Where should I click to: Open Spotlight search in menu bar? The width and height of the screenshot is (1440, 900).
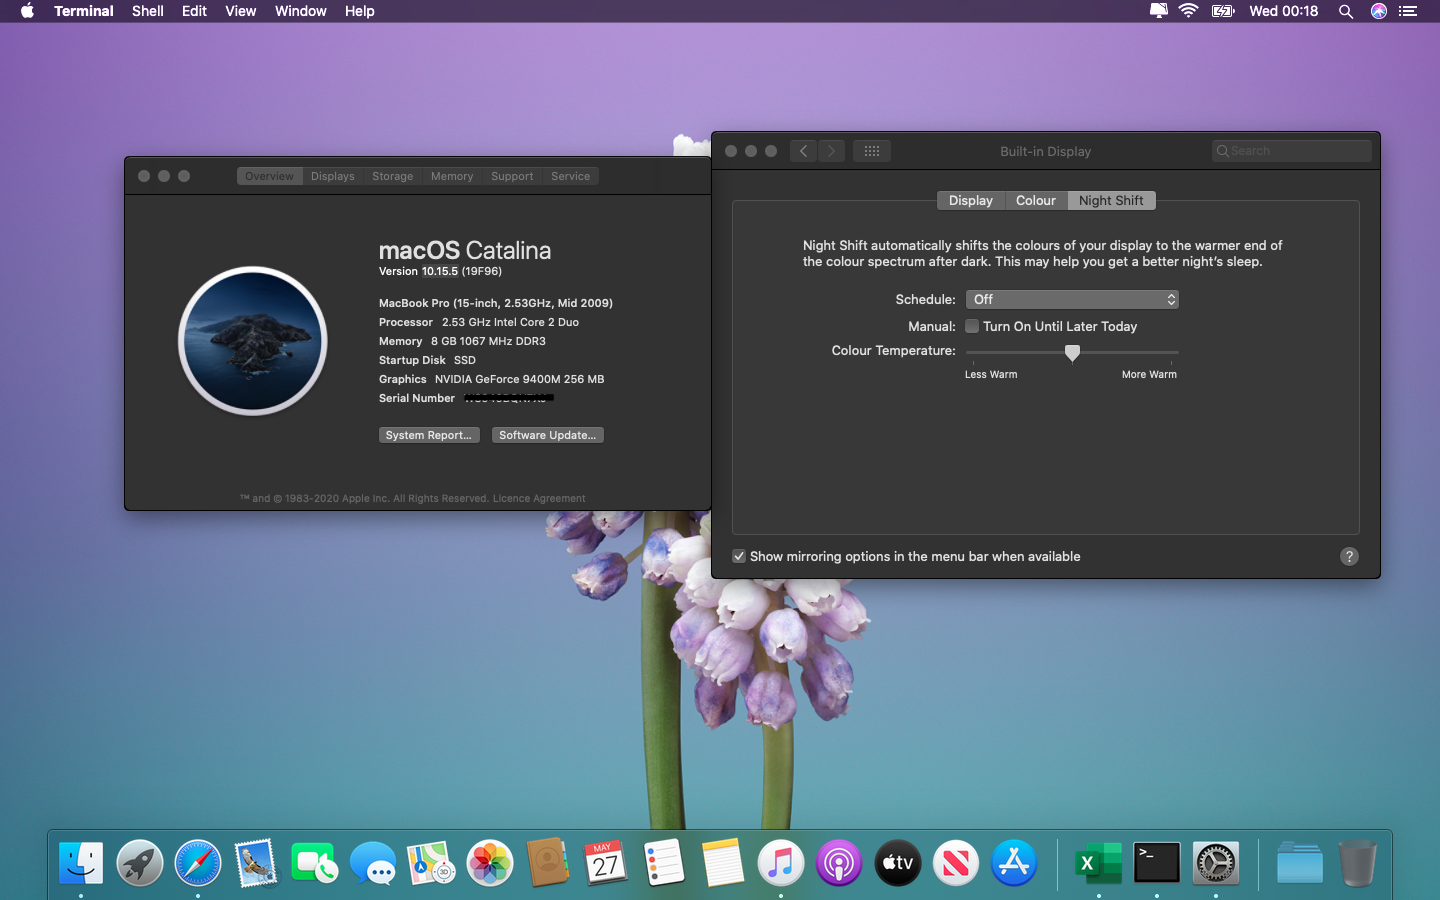(1346, 11)
